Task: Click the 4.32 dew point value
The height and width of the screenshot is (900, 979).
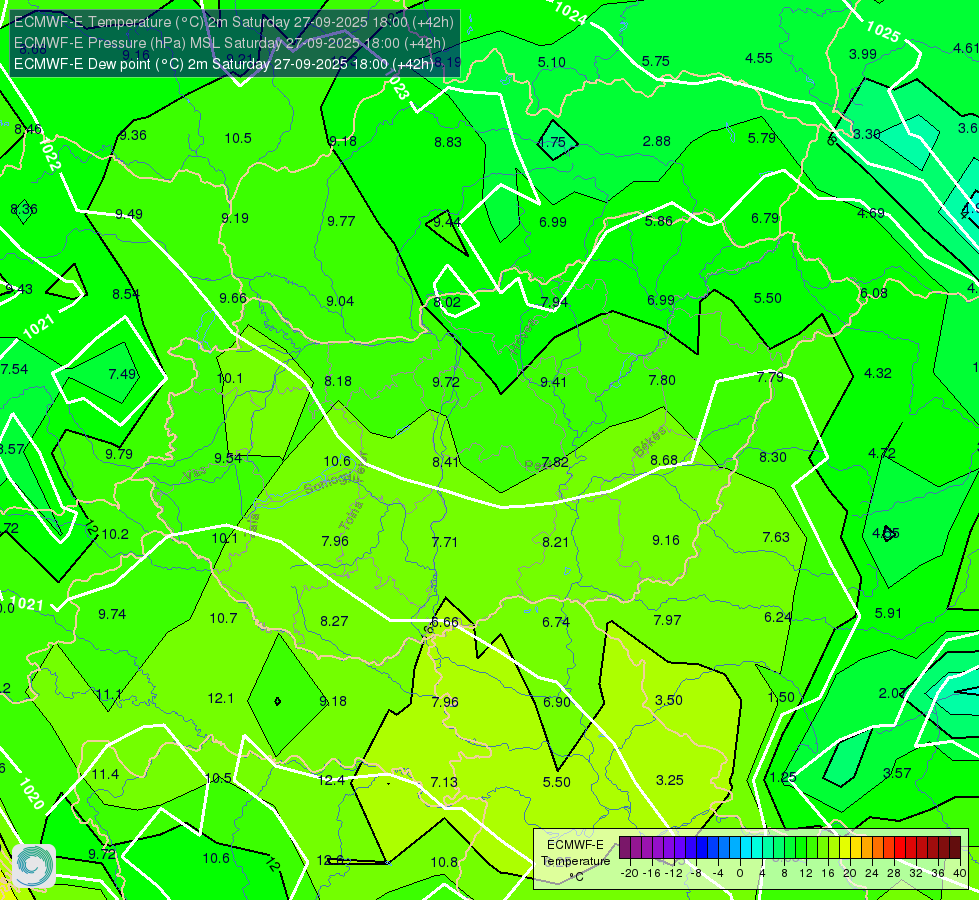Action: 878,373
